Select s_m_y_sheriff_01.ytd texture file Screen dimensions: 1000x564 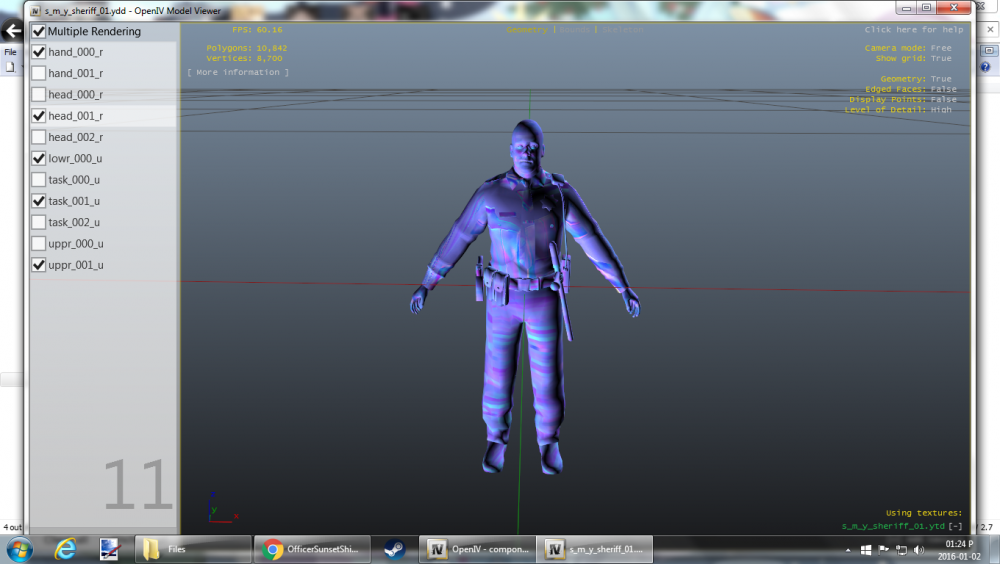(x=893, y=526)
